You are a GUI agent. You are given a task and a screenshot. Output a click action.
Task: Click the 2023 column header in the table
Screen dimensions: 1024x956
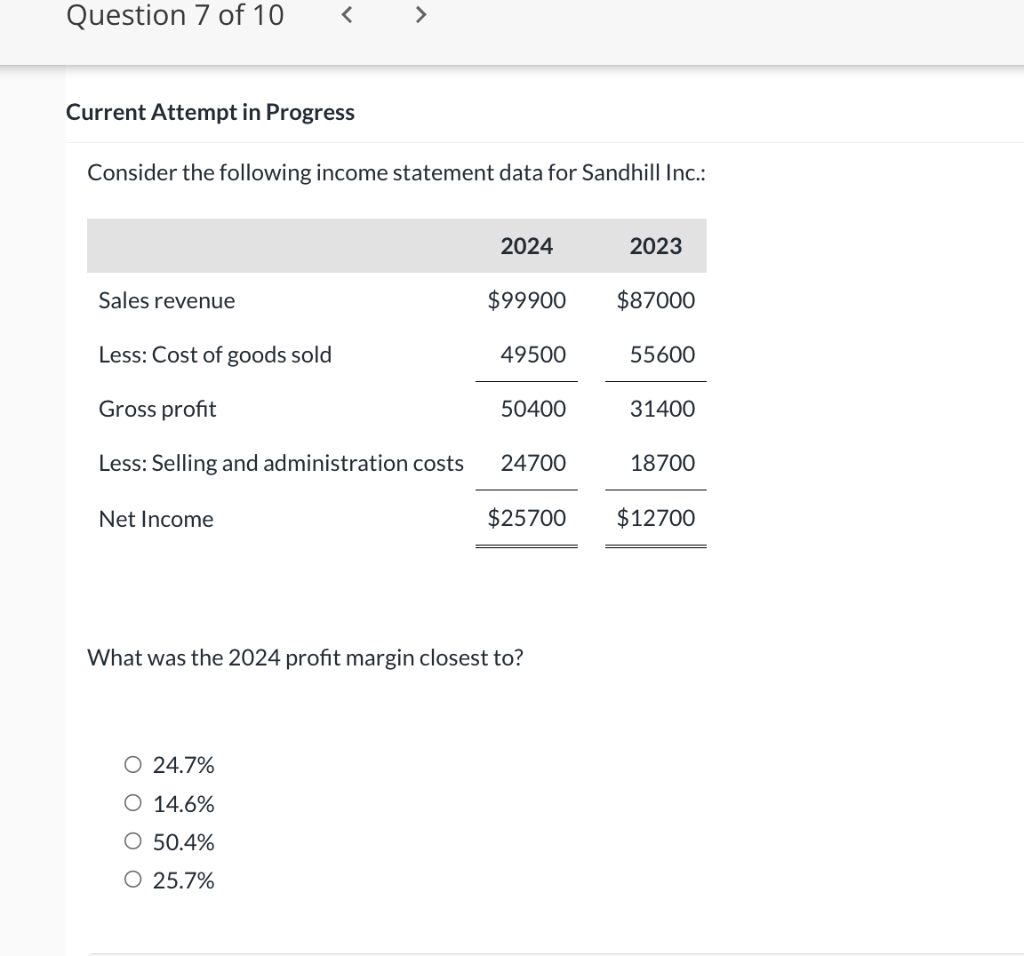click(x=655, y=245)
